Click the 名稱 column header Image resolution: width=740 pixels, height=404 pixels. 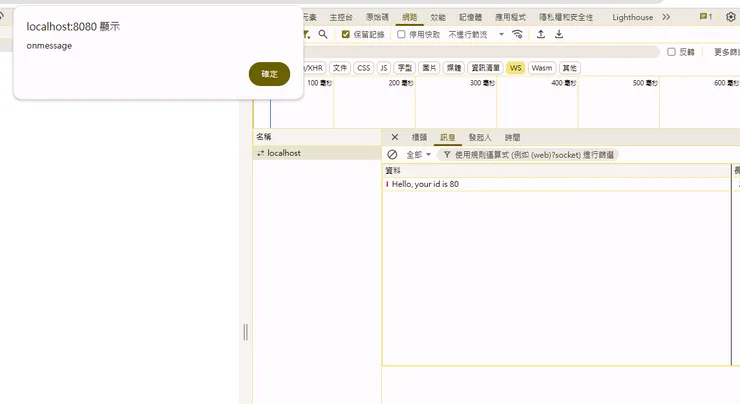(x=317, y=137)
